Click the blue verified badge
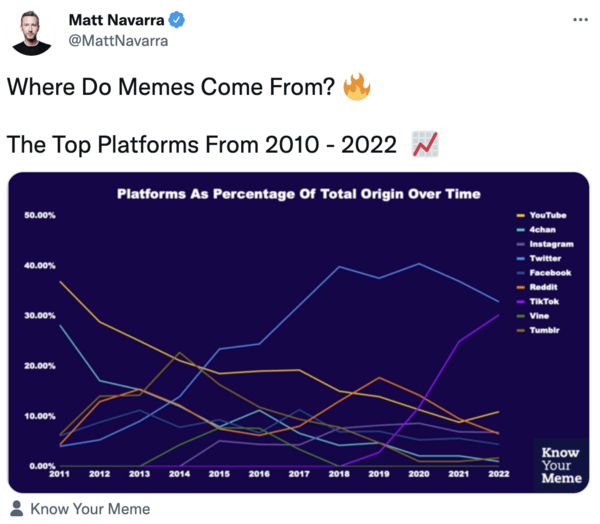The width and height of the screenshot is (600, 524). (x=175, y=20)
